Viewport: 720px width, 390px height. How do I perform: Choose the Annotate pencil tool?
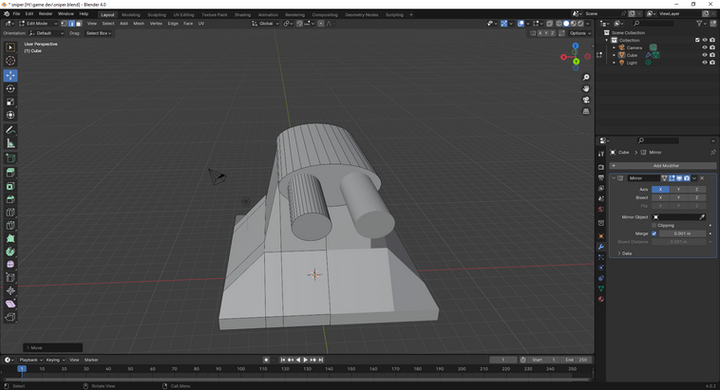(x=10, y=130)
